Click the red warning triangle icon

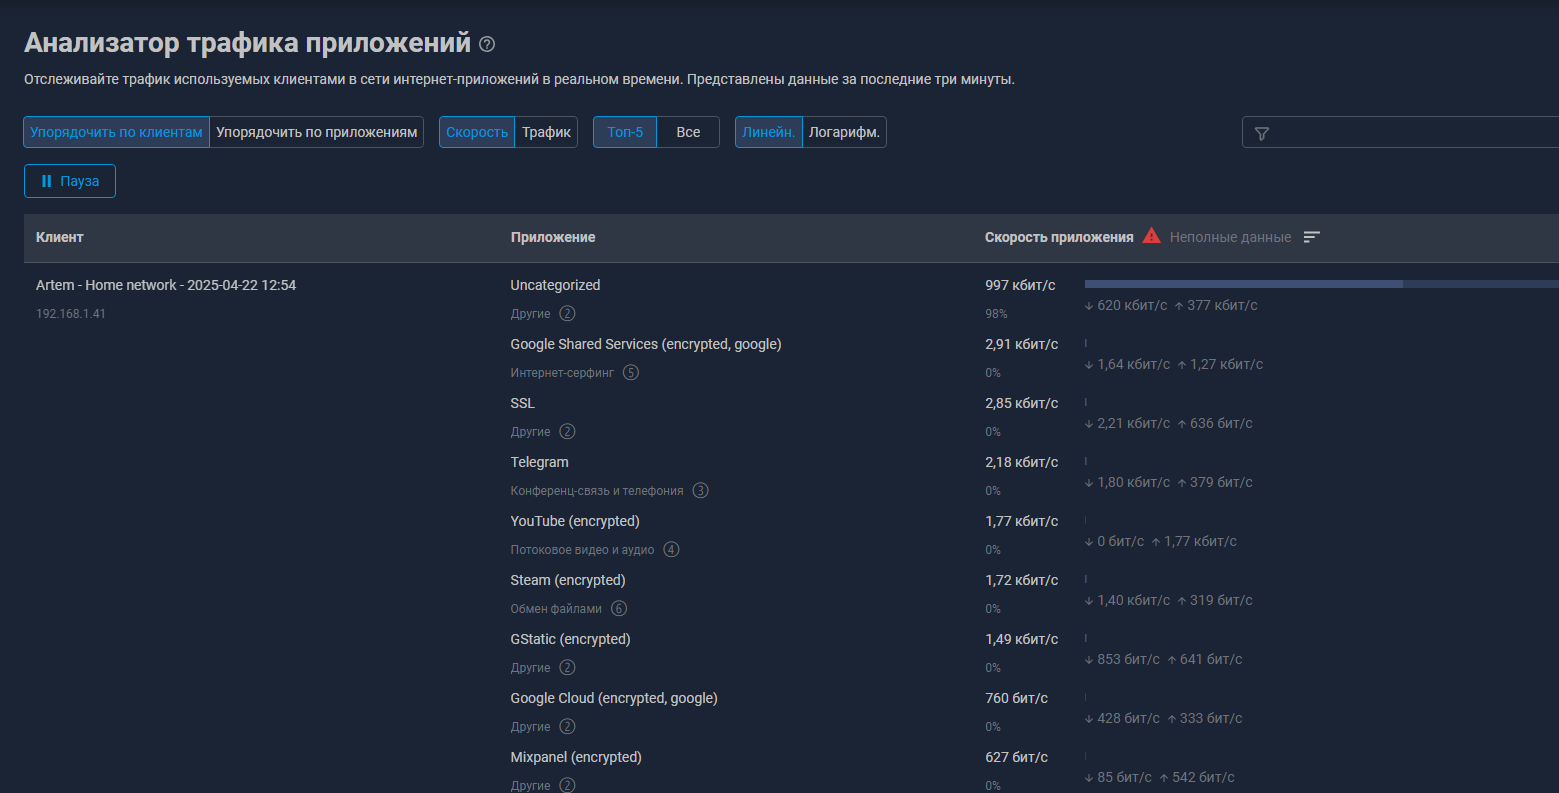pos(1151,236)
